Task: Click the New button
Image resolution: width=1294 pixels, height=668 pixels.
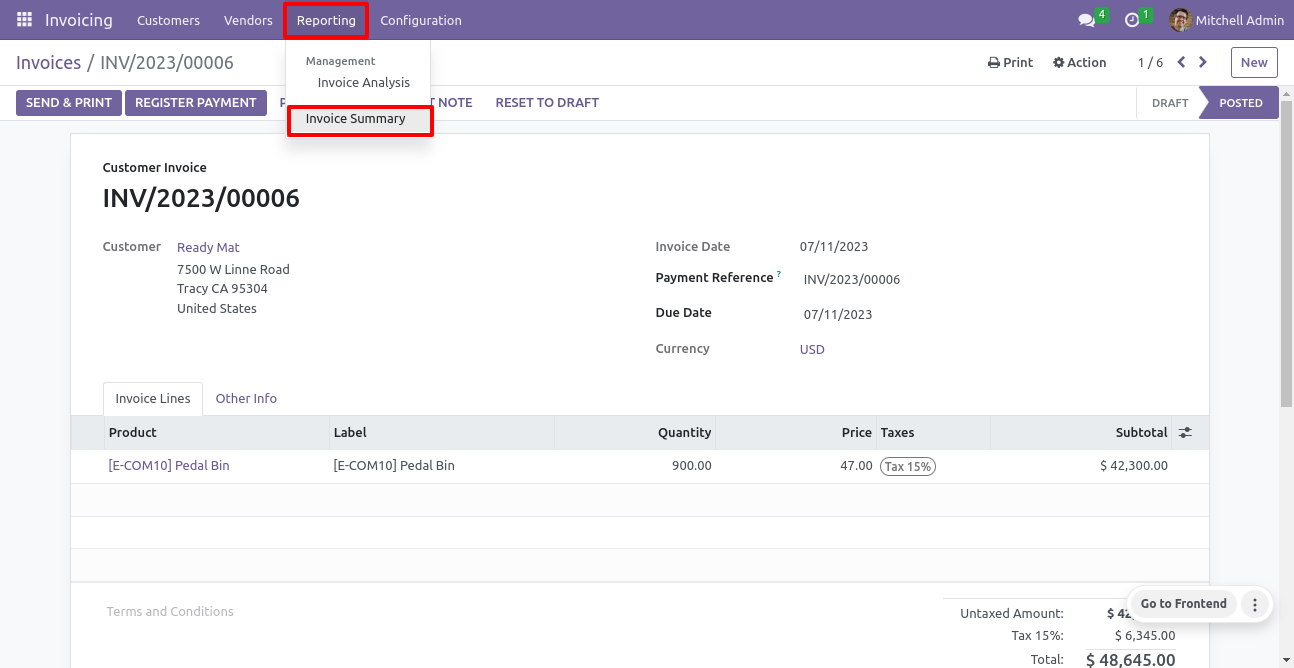Action: tap(1254, 62)
